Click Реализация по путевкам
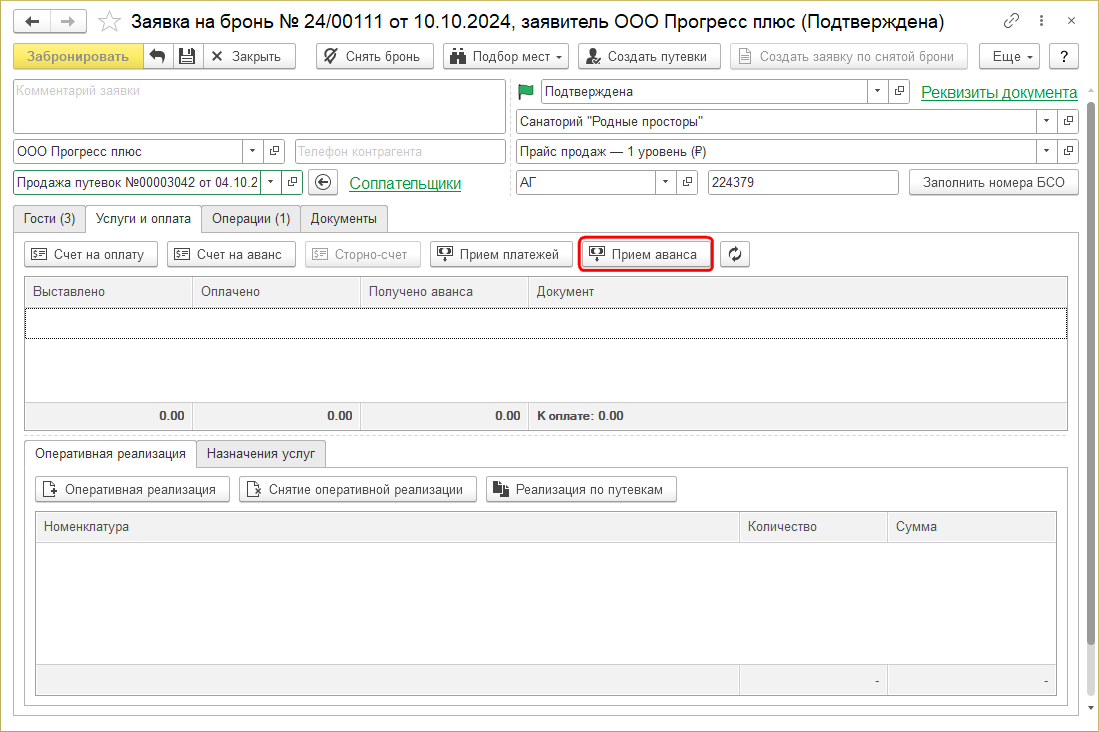Image resolution: width=1099 pixels, height=732 pixels. pyautogui.click(x=581, y=489)
